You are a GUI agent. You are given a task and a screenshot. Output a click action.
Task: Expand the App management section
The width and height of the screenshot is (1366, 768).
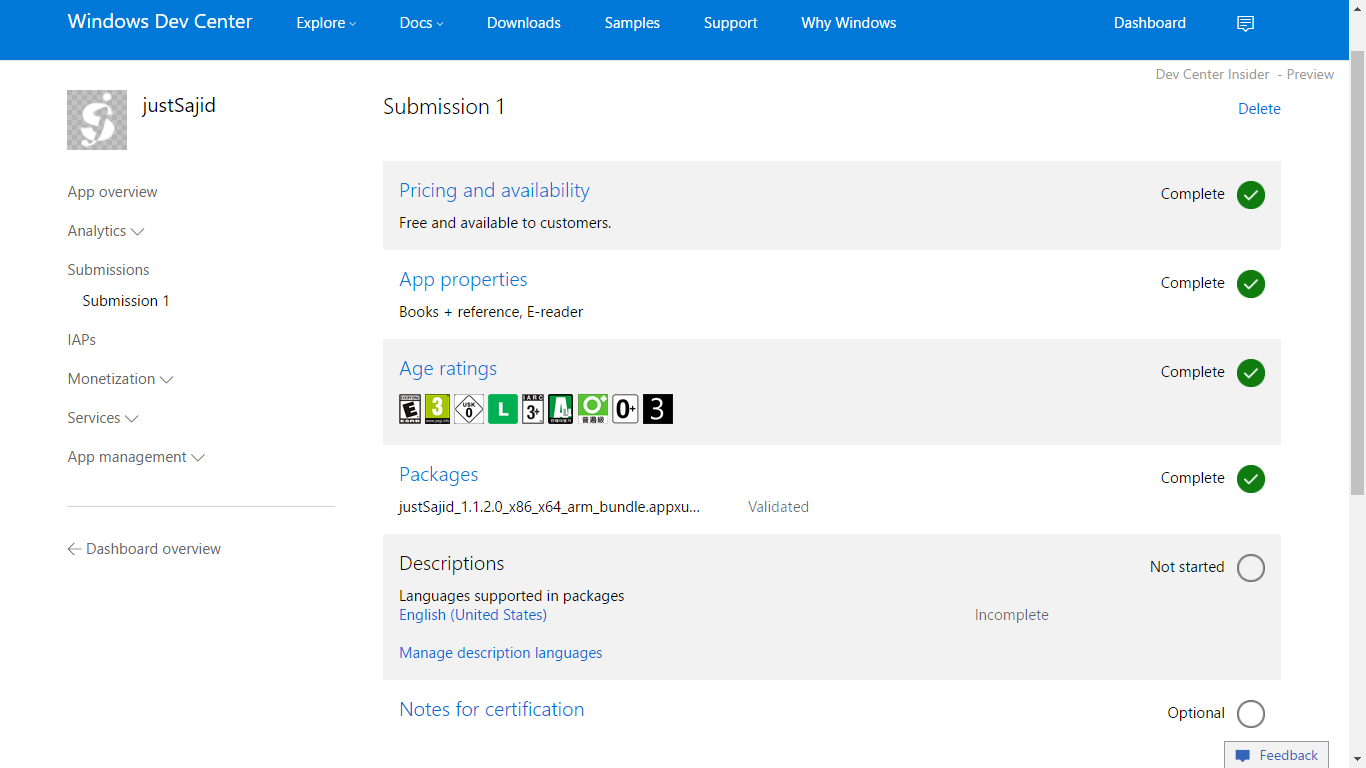[136, 457]
